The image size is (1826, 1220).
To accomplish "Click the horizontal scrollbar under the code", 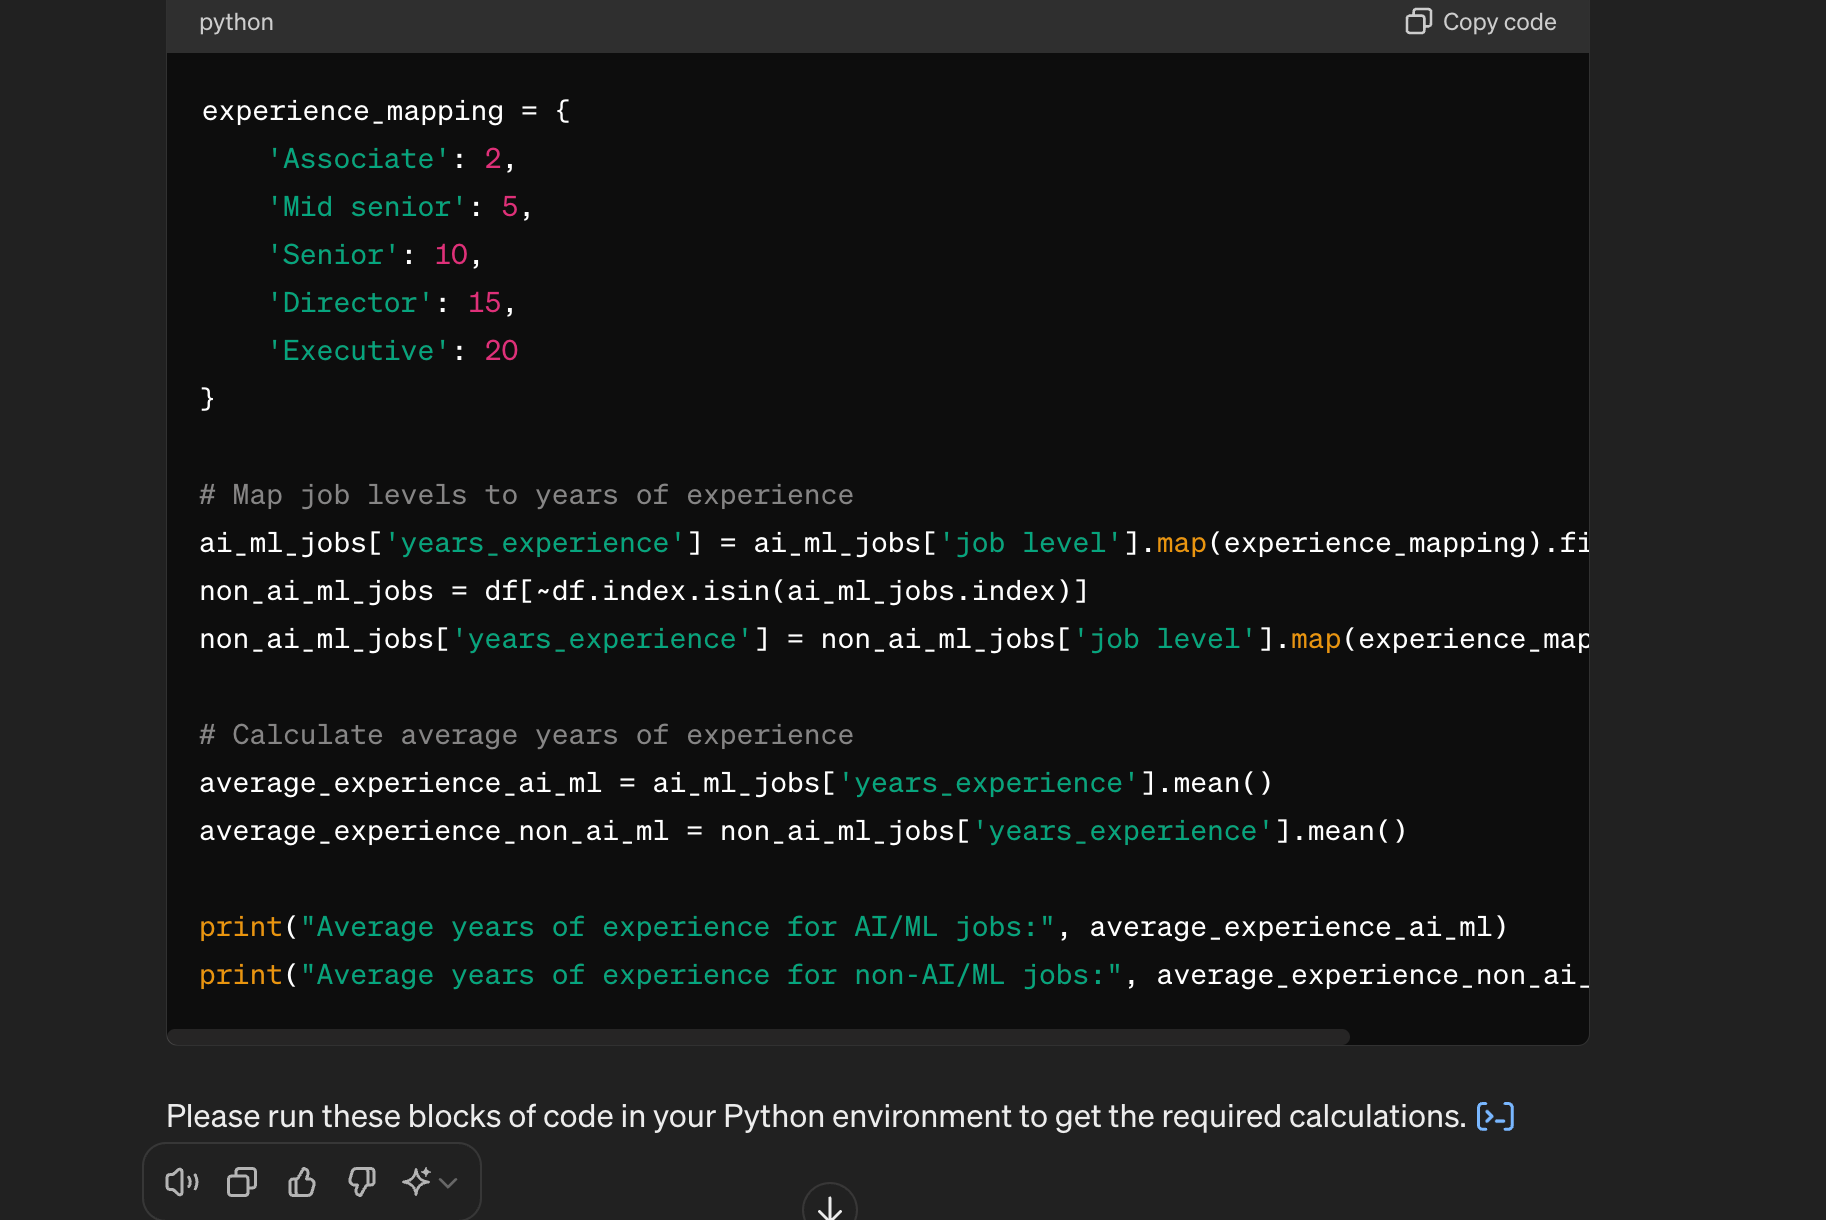I will click(760, 1037).
